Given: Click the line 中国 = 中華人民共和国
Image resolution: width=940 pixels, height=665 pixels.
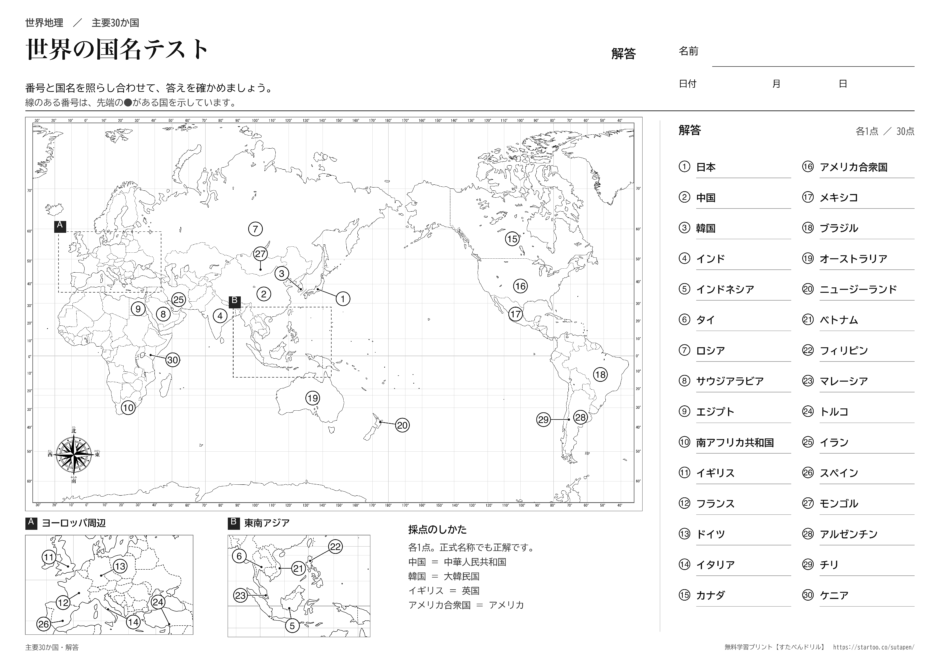Looking at the screenshot, I should tap(457, 562).
